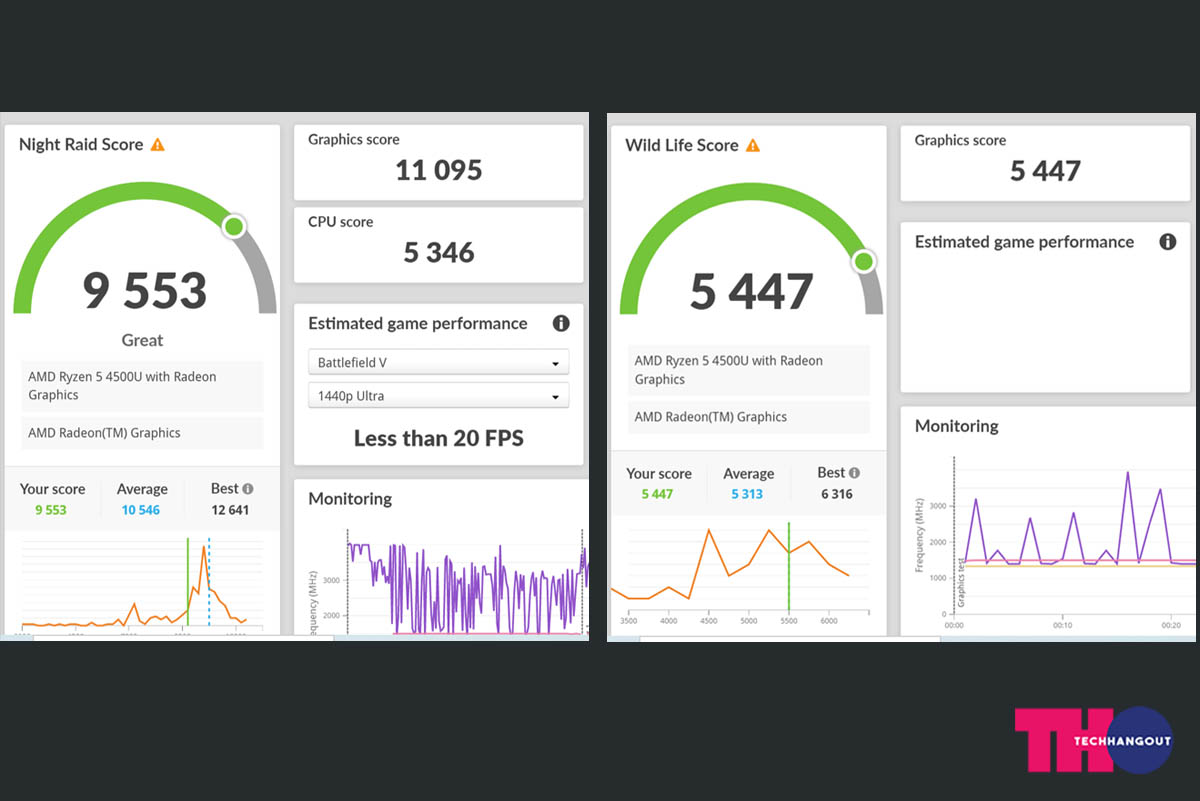Click the info icon beside Best 12 641
Image resolution: width=1200 pixels, height=801 pixels.
click(247, 489)
